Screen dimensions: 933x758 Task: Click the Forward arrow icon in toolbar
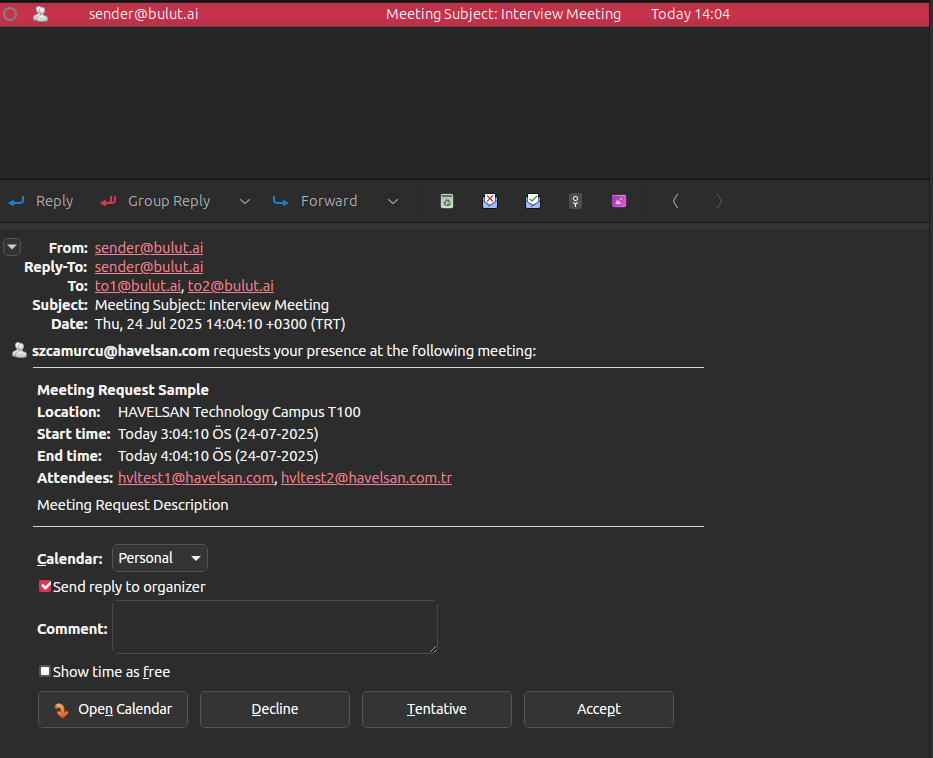pos(280,202)
